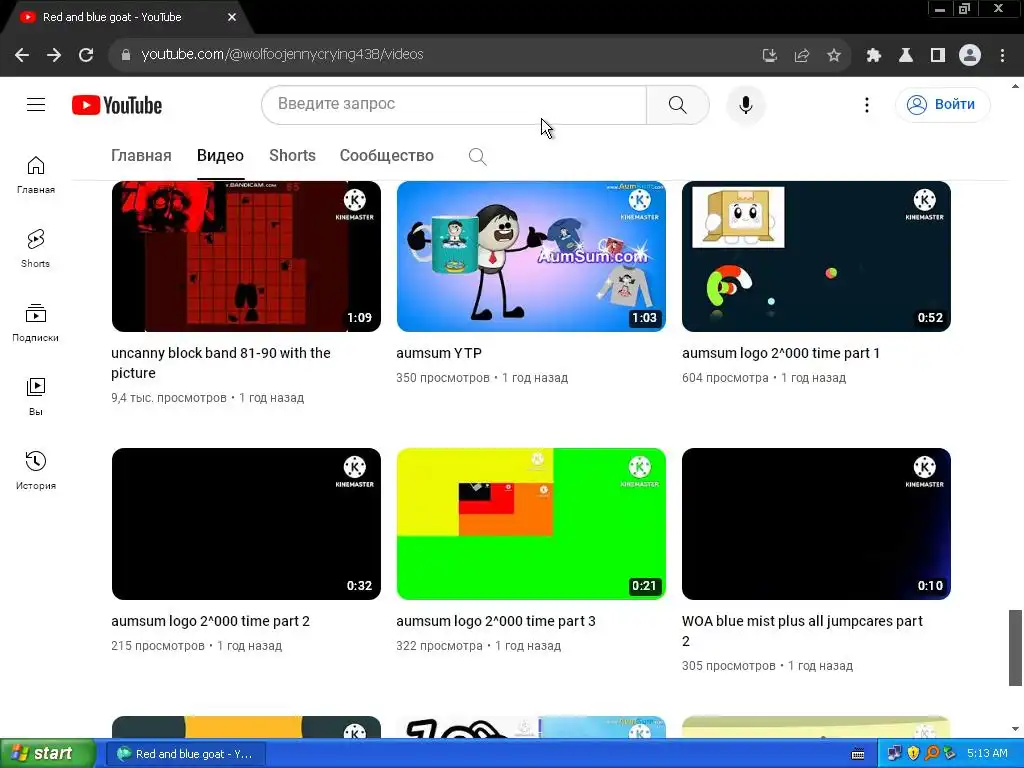Click the scrollbar down arrow

point(1015,729)
